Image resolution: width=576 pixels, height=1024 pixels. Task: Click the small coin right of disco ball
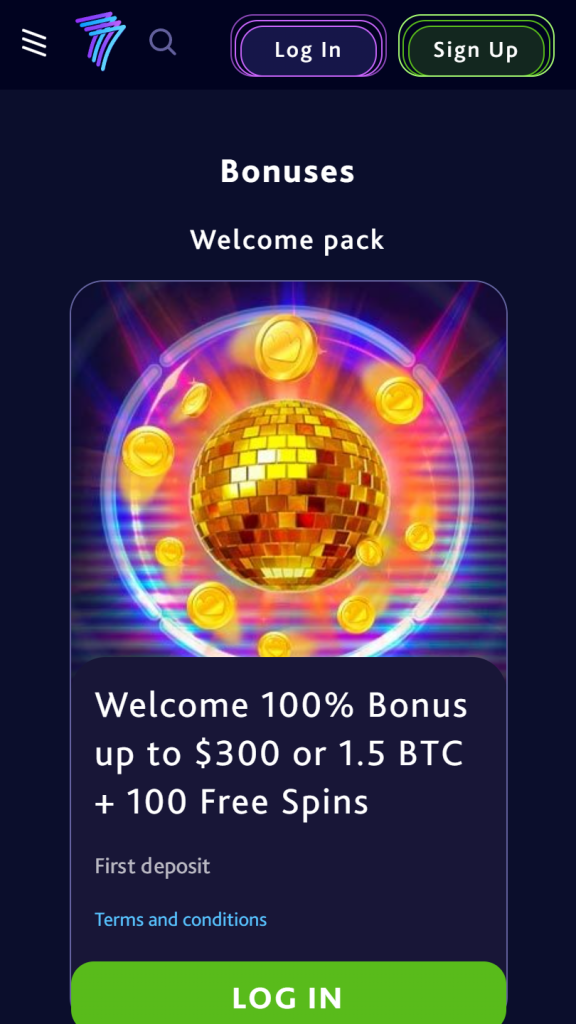pyautogui.click(x=419, y=536)
